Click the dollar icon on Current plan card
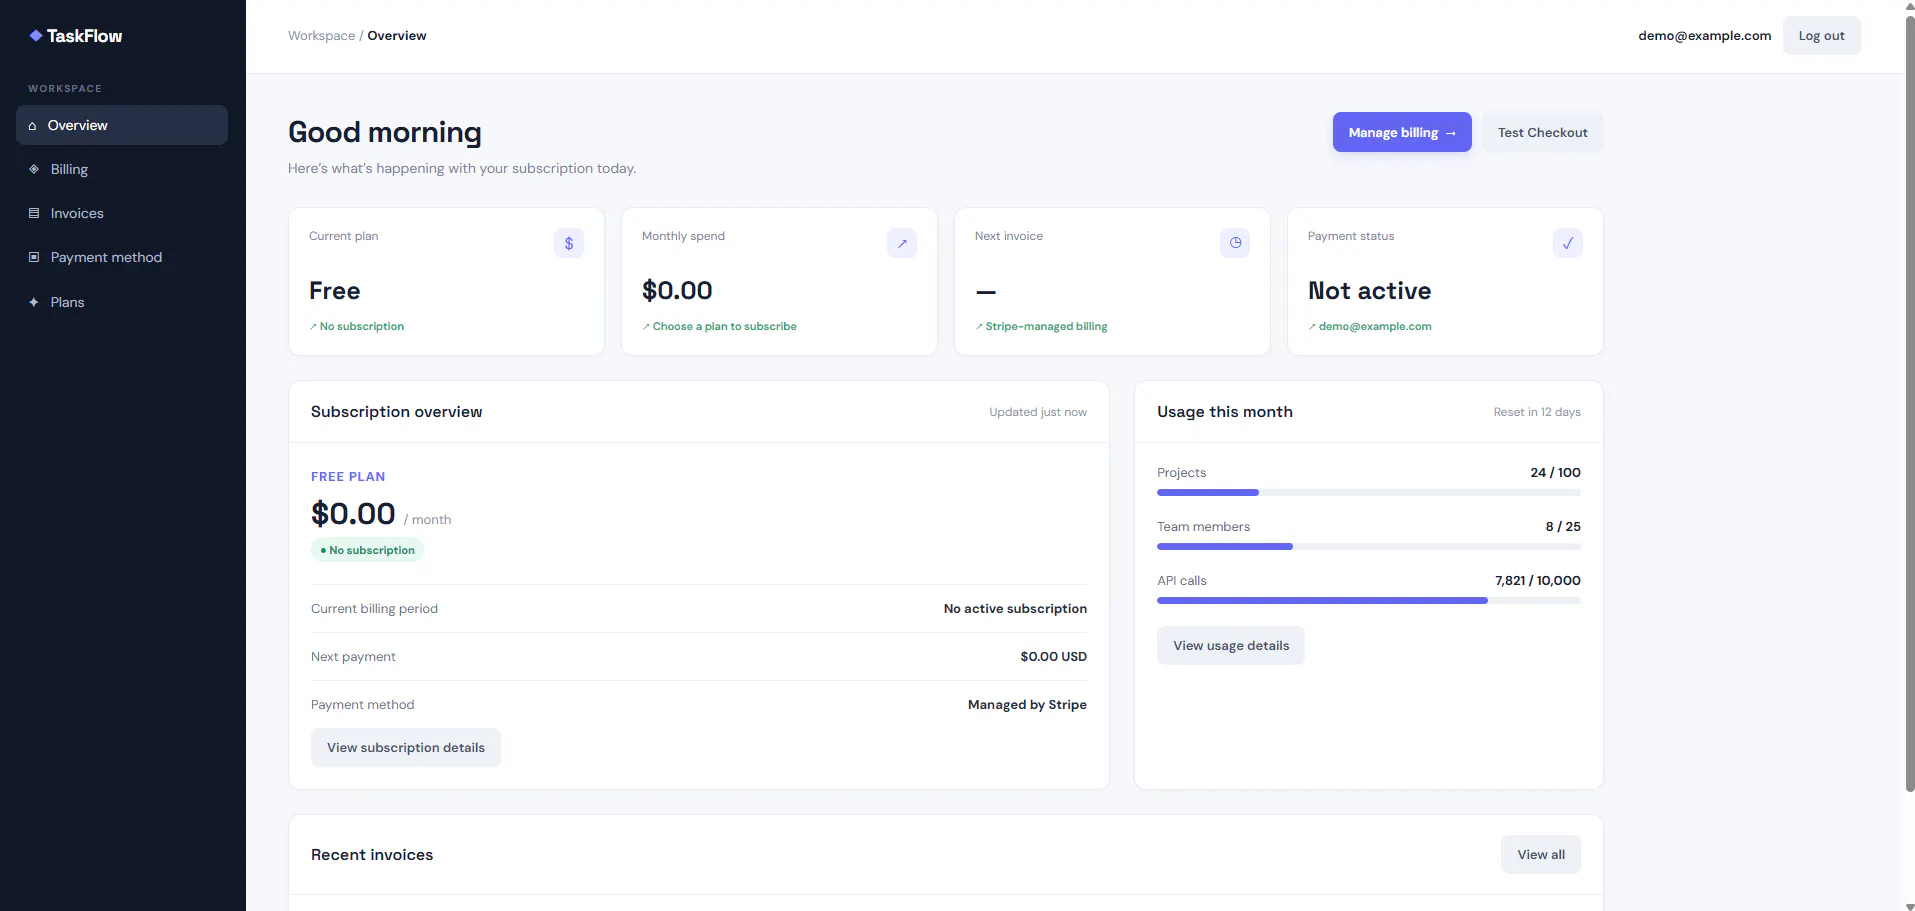Screen dimensions: 1915x911 pos(569,243)
